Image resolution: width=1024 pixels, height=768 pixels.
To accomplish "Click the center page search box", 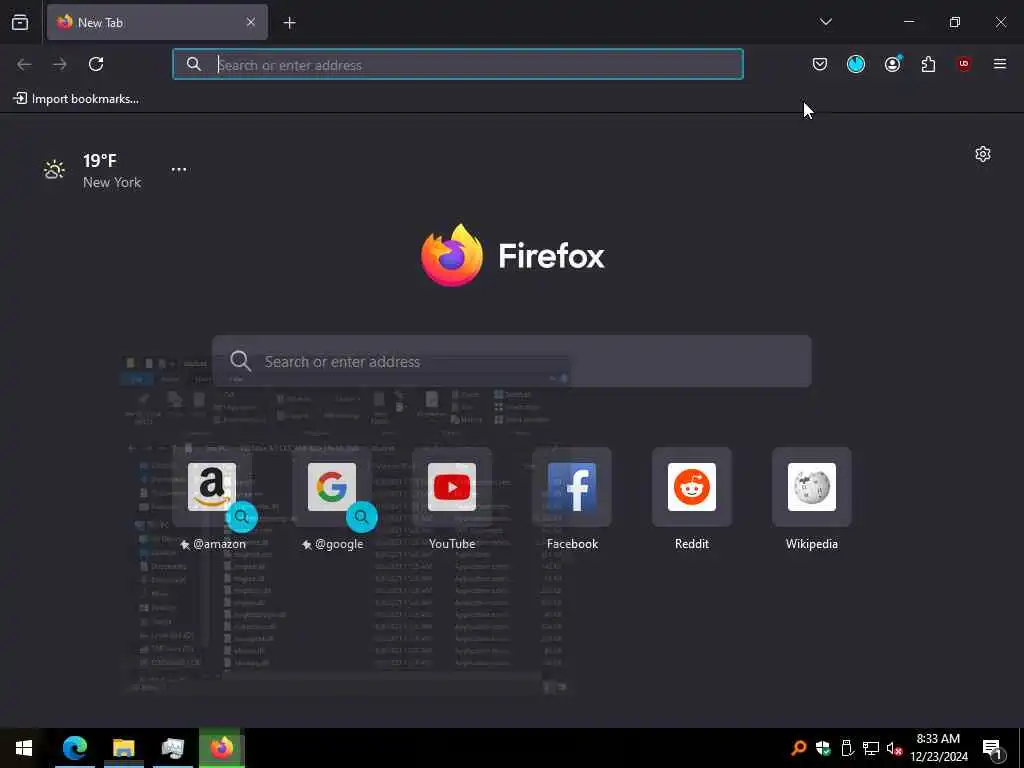I will [512, 361].
